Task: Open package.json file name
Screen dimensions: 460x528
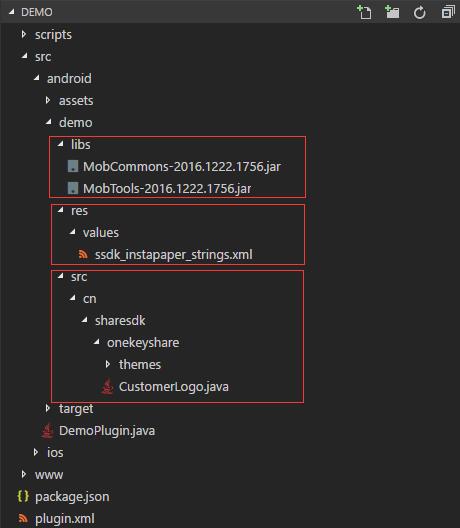Action: 72,497
